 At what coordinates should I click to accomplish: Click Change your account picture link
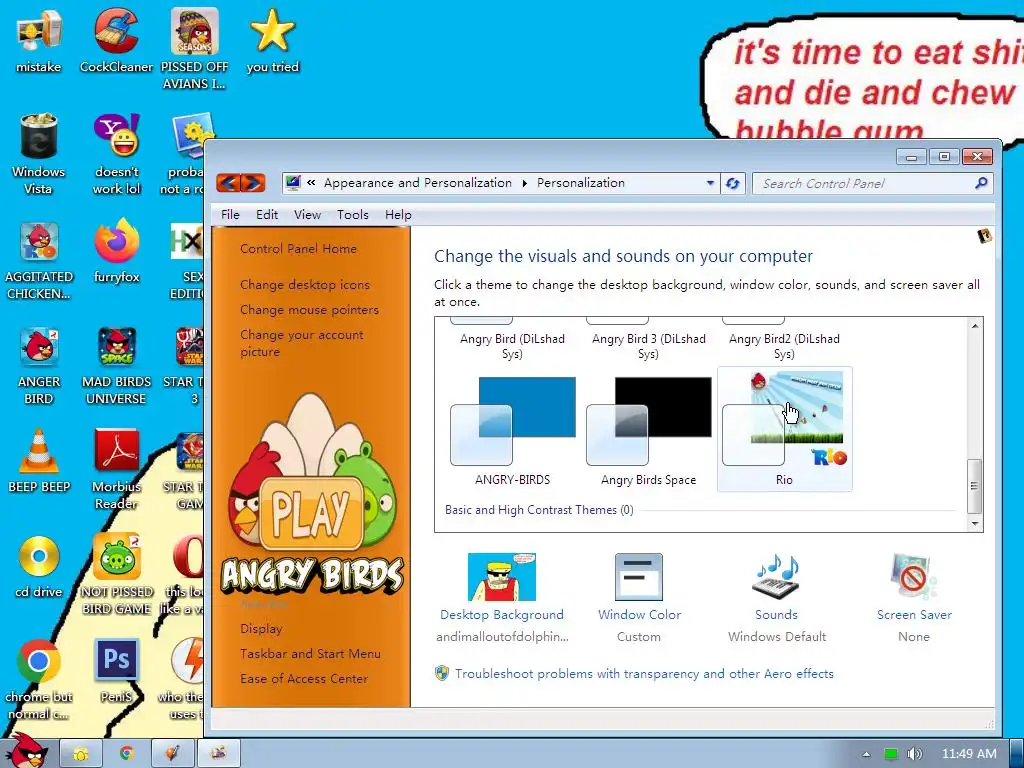click(x=302, y=343)
